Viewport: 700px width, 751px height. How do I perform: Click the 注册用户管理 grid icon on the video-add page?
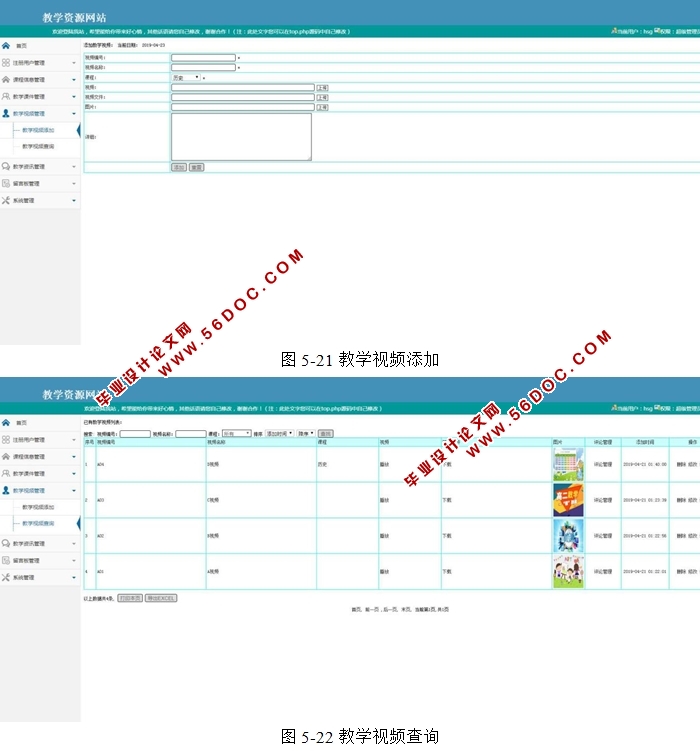[x=6, y=63]
